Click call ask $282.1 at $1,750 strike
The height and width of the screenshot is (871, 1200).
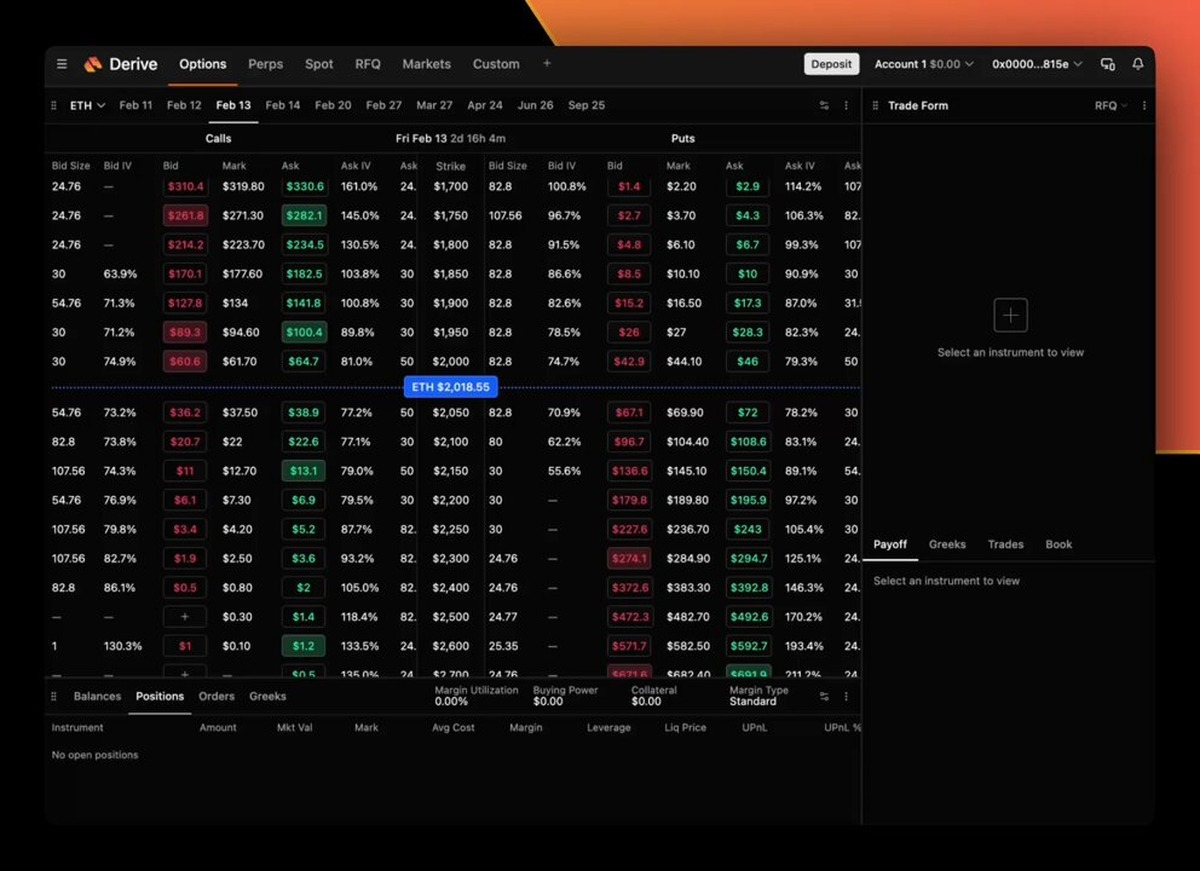pos(303,216)
